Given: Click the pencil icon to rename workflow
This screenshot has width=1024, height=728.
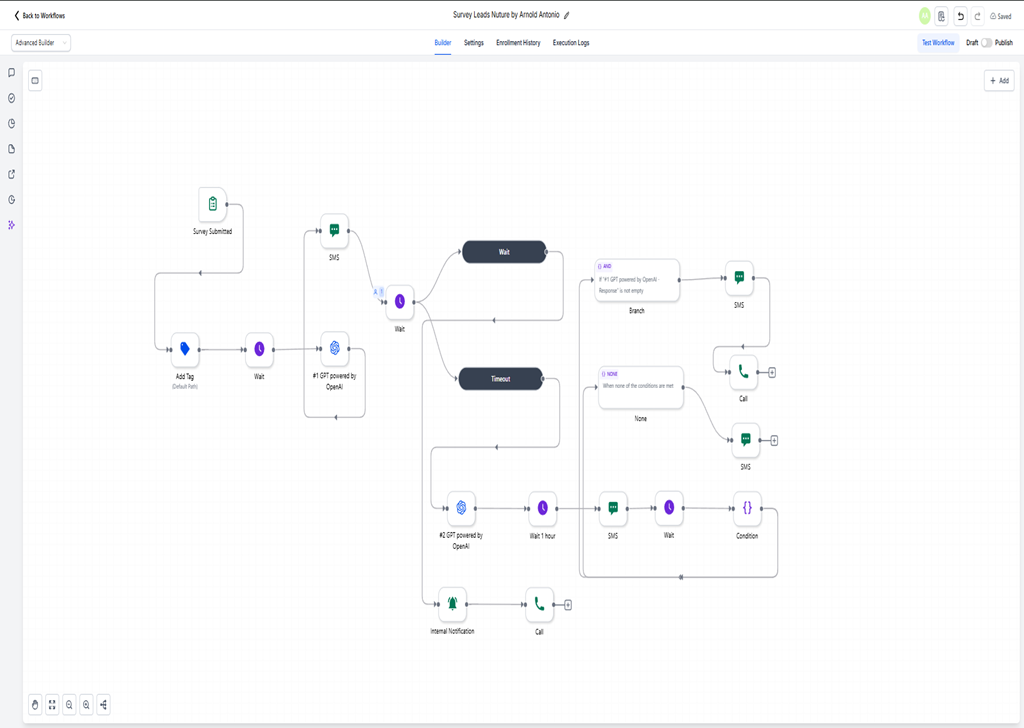Looking at the screenshot, I should (x=567, y=15).
